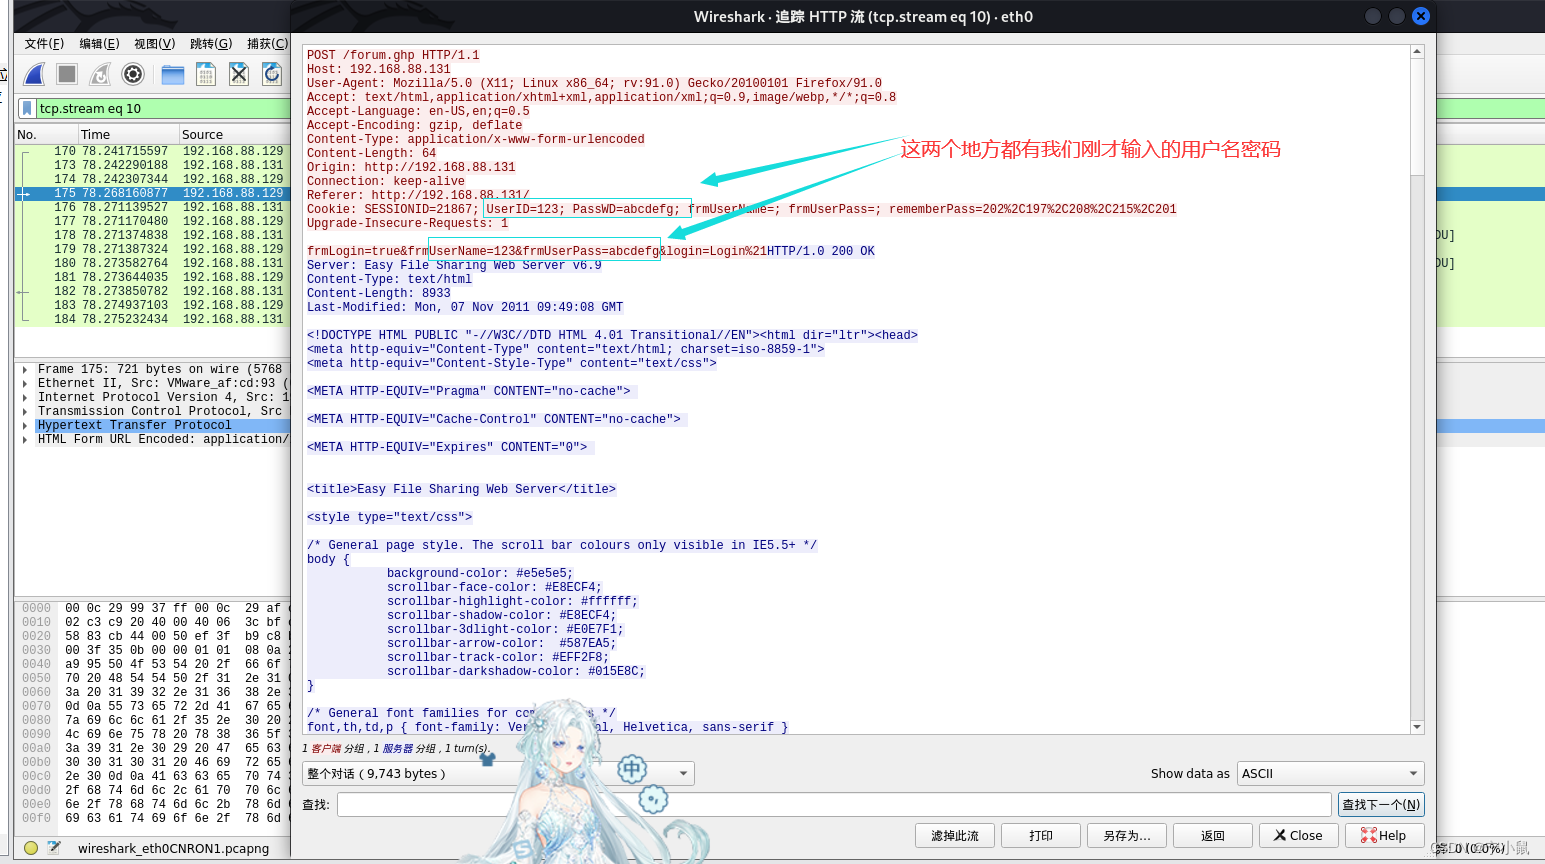The image size is (1545, 864).
Task: Click the tcp.stream eq 10 display filter field
Action: [x=163, y=108]
